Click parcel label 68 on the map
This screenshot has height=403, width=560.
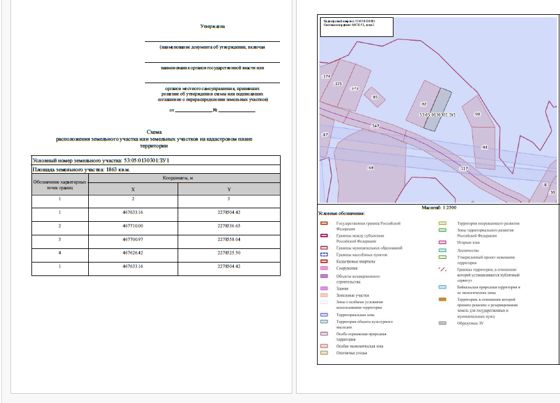[371, 168]
